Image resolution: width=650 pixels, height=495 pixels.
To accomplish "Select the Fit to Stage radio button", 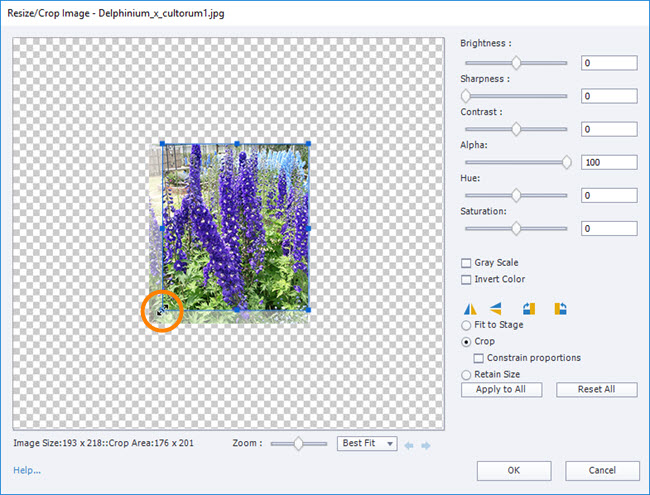I will (466, 325).
